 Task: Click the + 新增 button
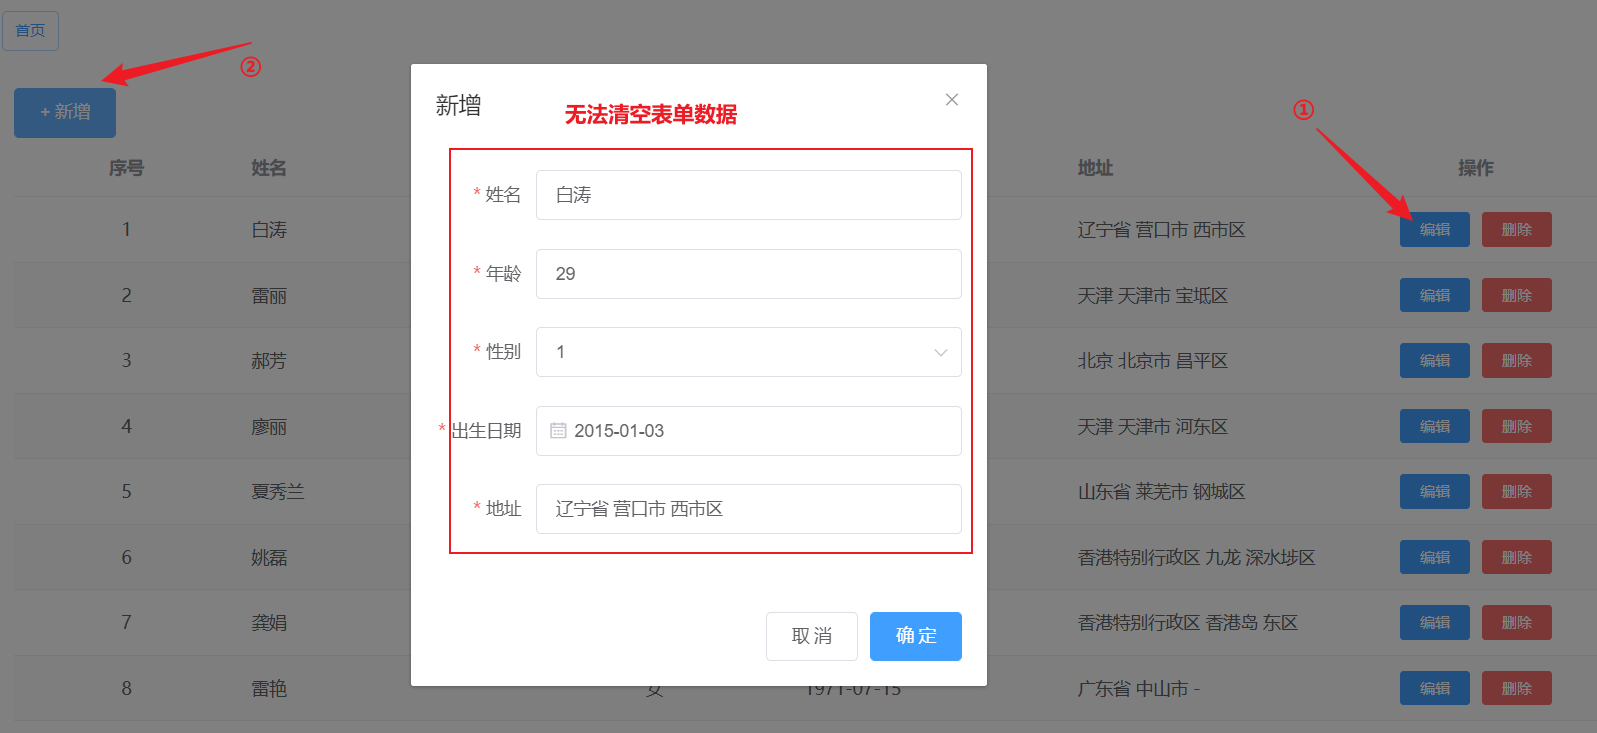(x=65, y=112)
